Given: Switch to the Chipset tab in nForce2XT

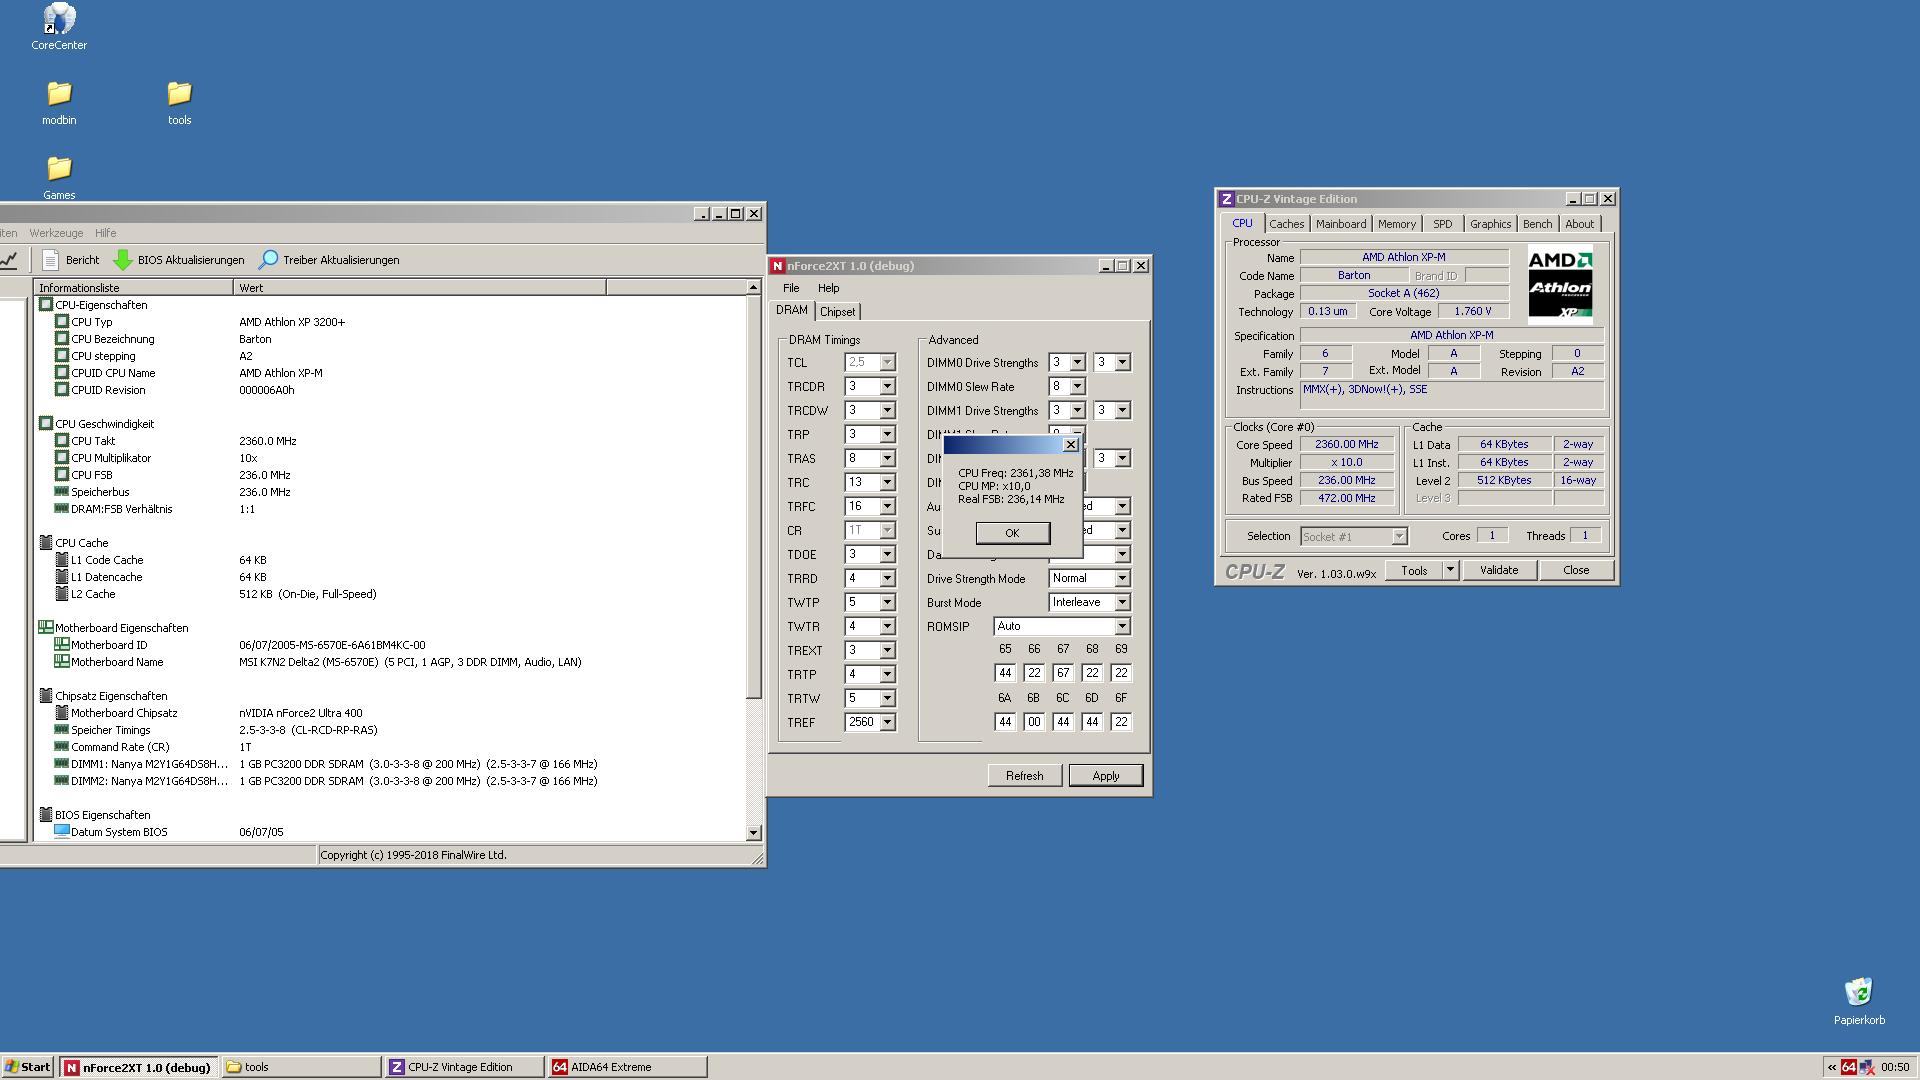Looking at the screenshot, I should (838, 312).
